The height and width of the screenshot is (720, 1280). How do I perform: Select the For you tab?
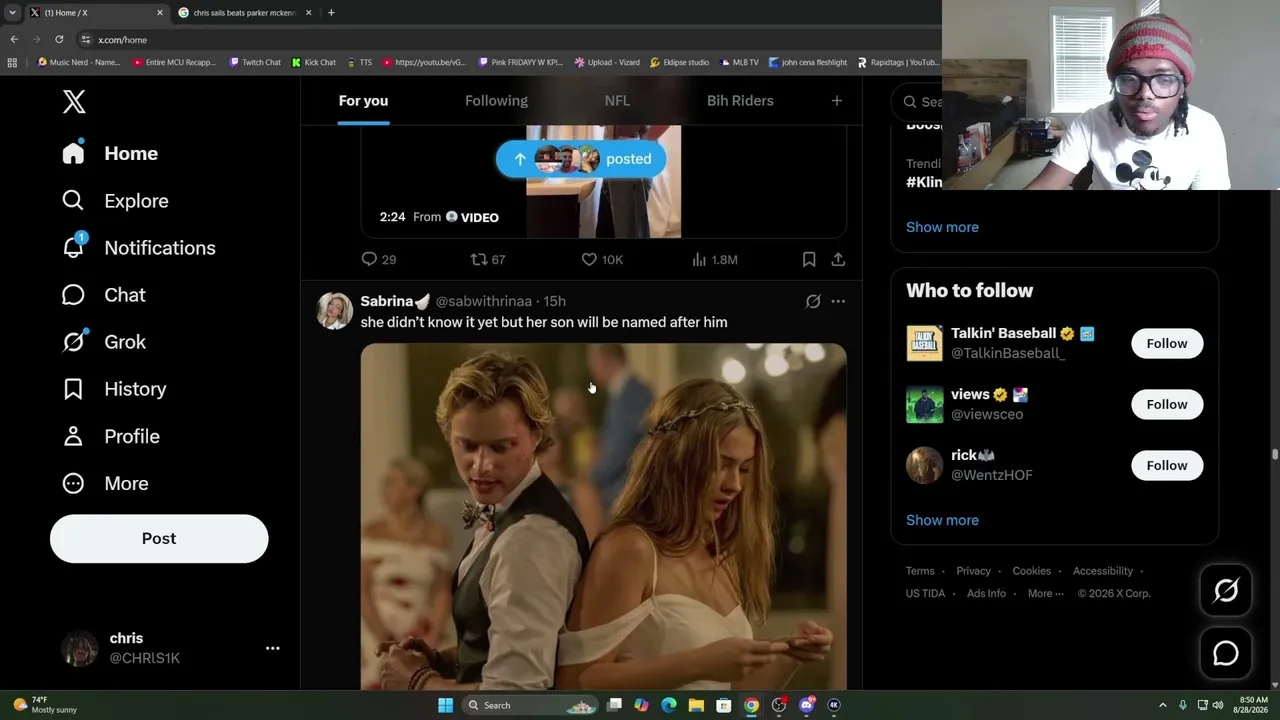363,101
